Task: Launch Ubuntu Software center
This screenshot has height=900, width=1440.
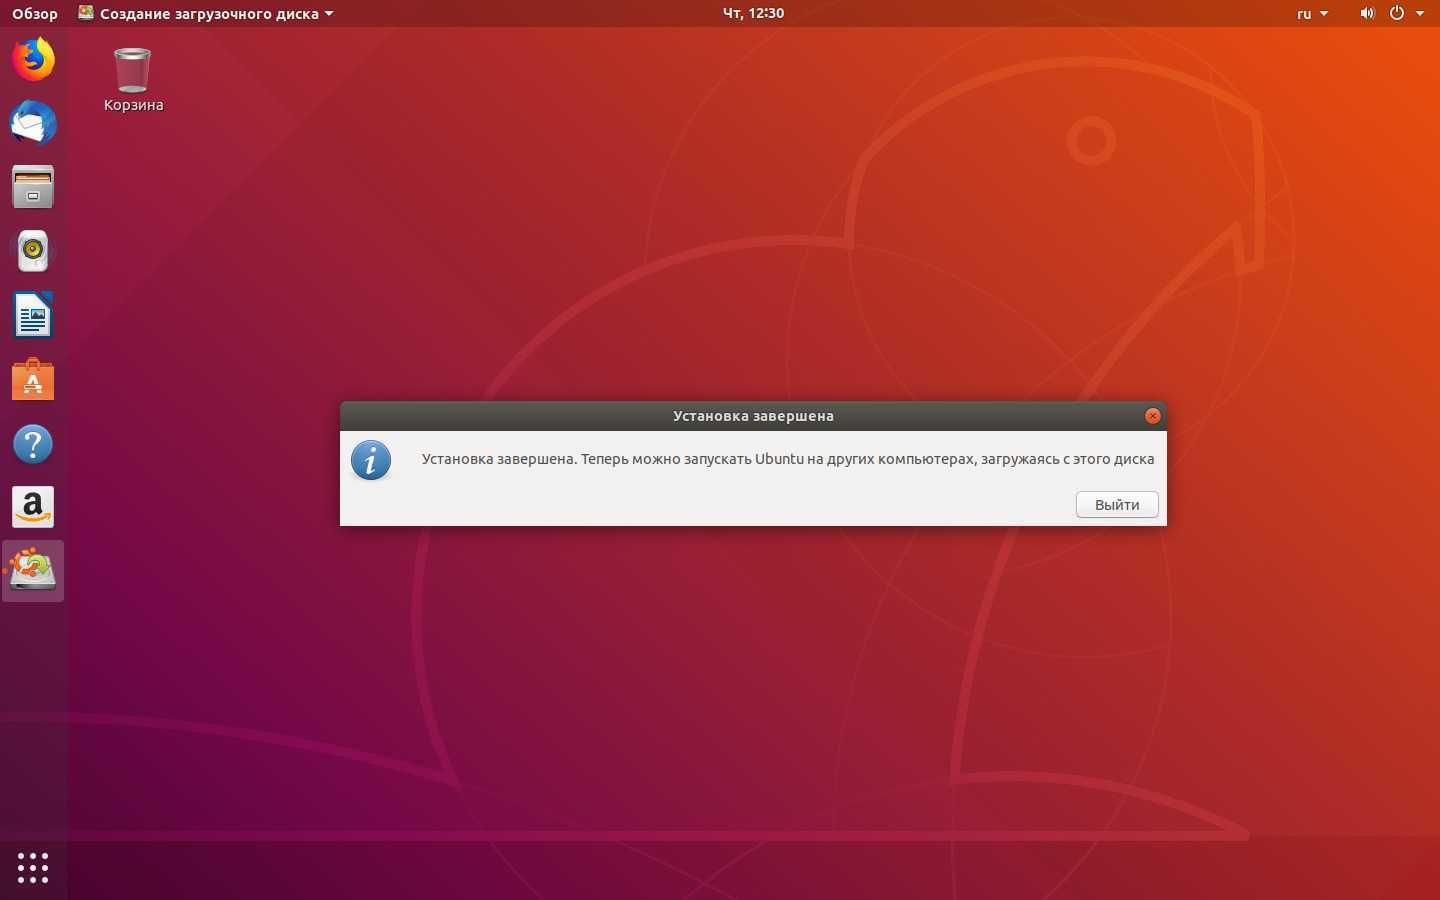Action: (33, 379)
